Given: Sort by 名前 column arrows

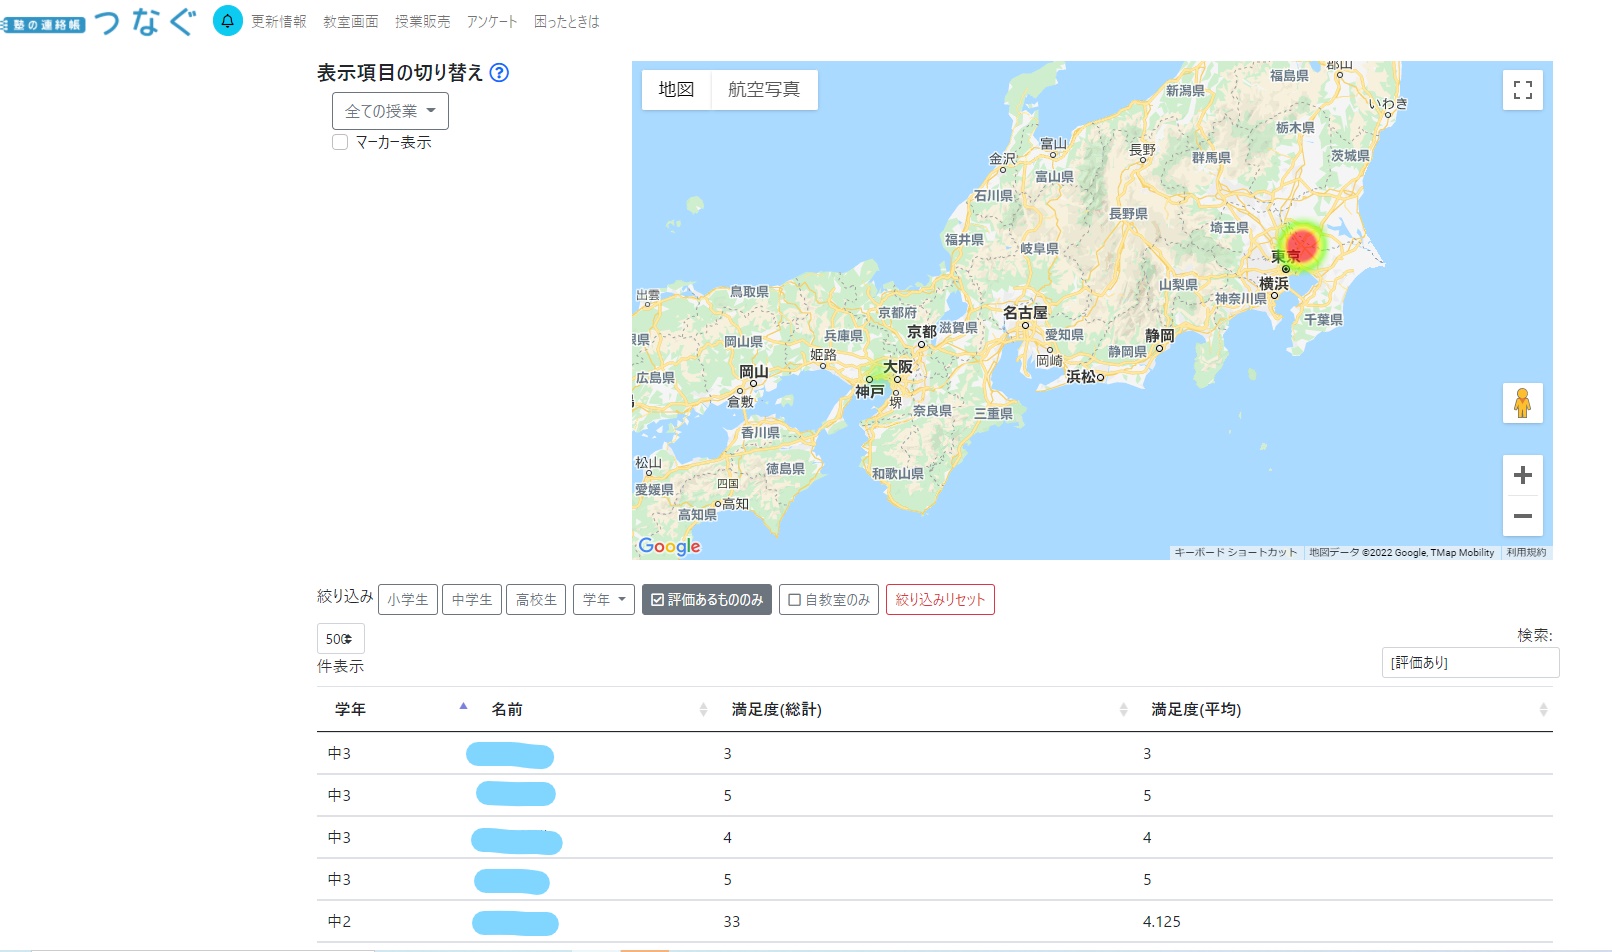Looking at the screenshot, I should pos(703,709).
